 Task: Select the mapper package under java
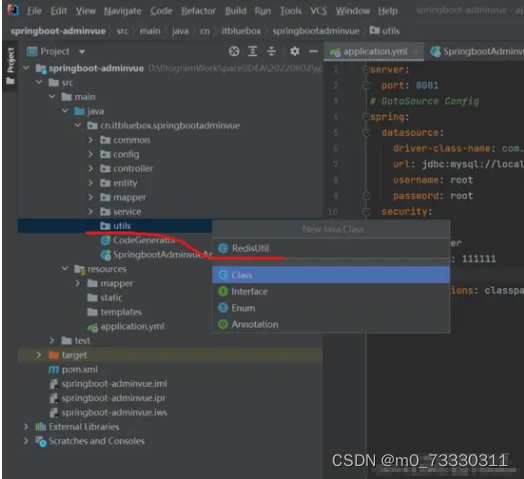point(129,198)
